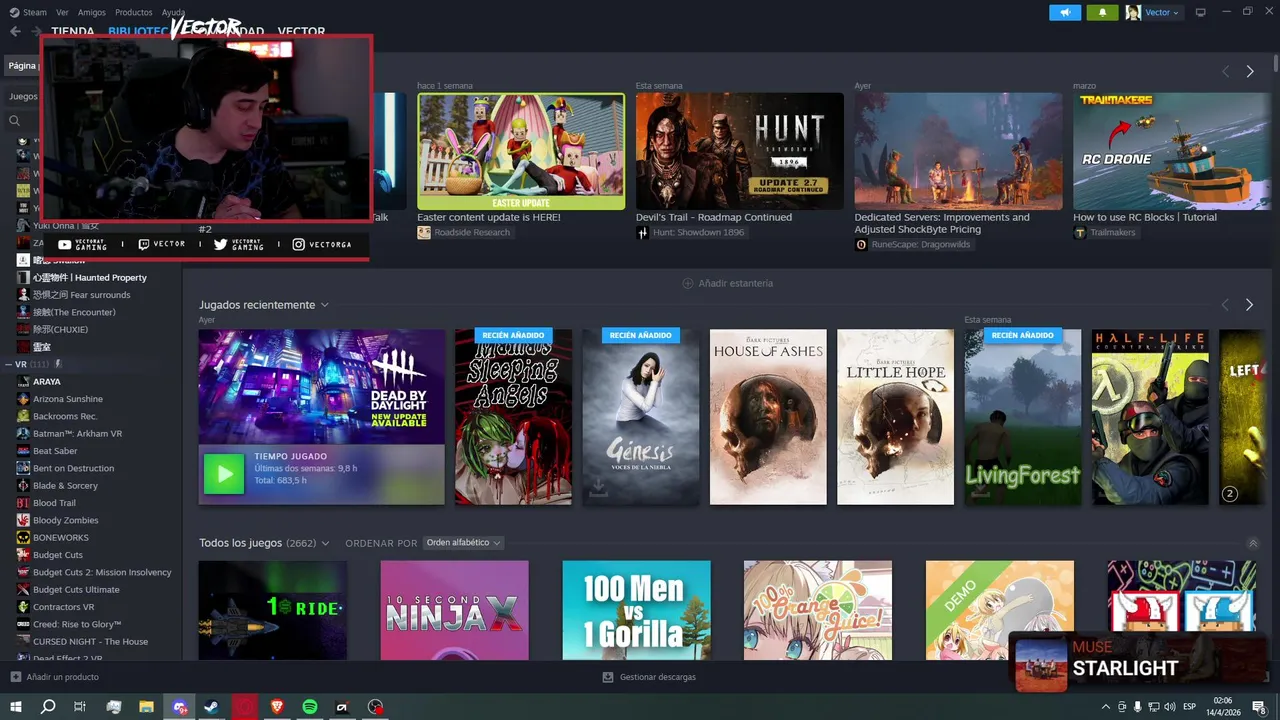Click the BONEWORKS skull icon
Image resolution: width=1280 pixels, height=720 pixels.
(x=23, y=537)
